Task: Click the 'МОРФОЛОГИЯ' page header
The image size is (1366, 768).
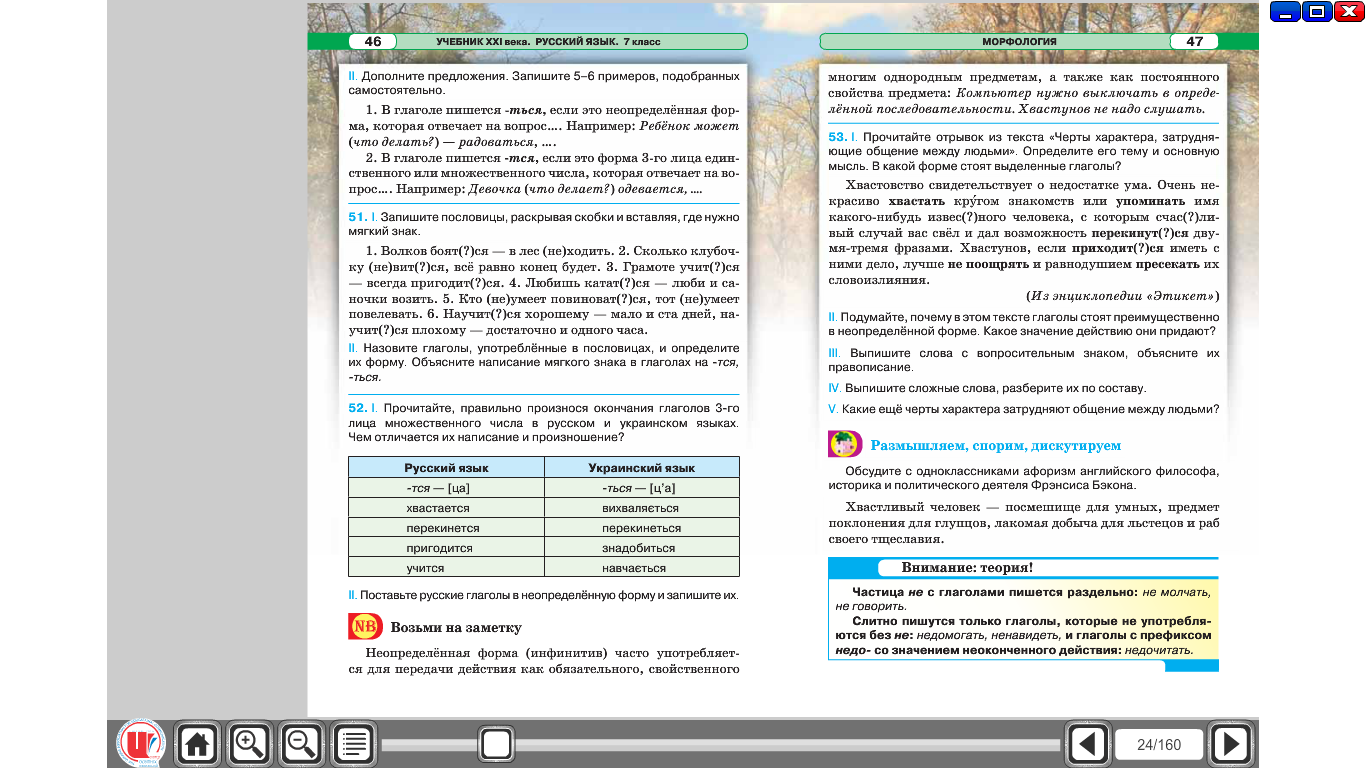Action: click(1019, 42)
